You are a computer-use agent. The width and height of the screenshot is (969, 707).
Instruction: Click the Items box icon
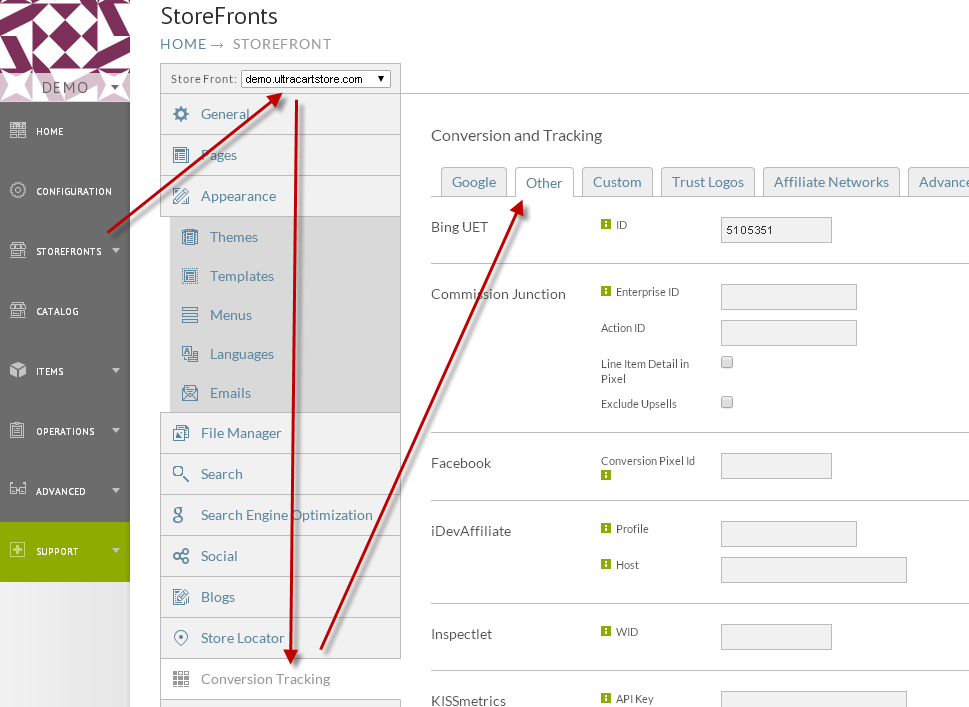tap(18, 370)
